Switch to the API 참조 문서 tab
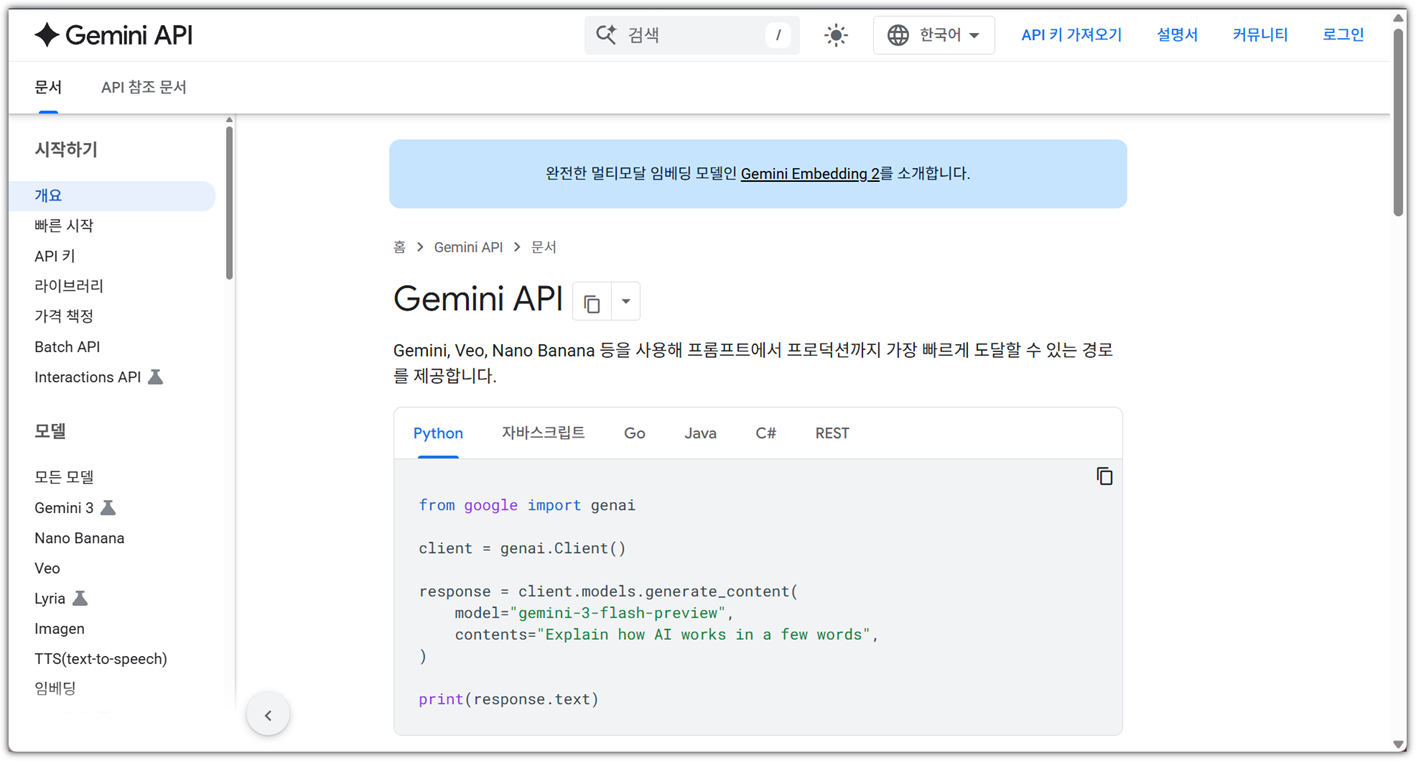The height and width of the screenshot is (761, 1416). (144, 87)
